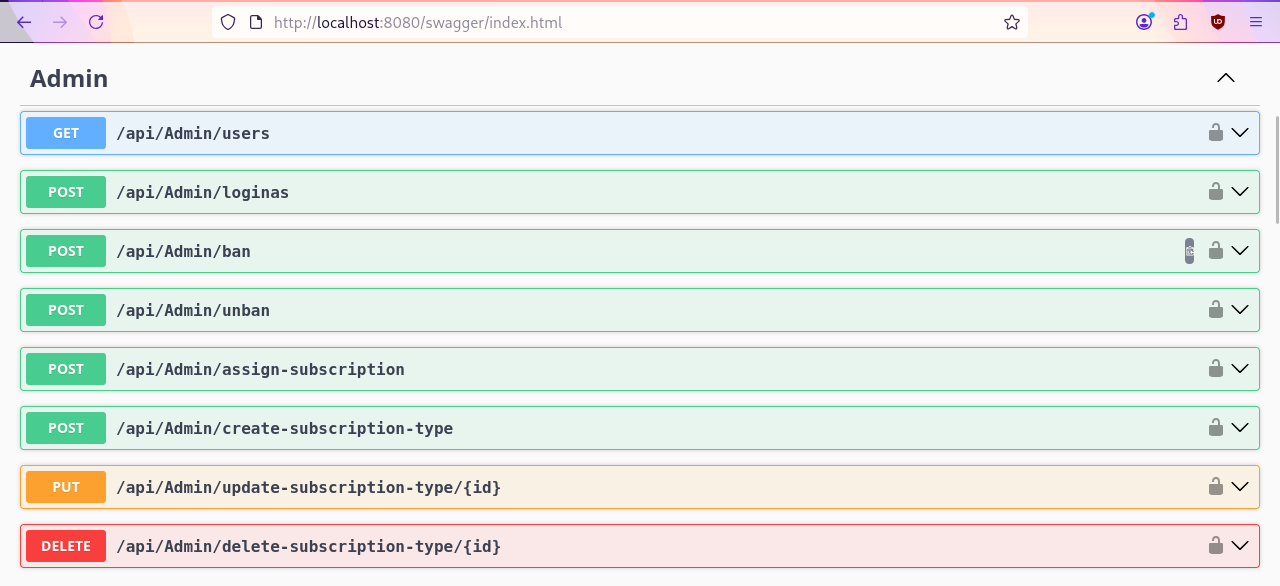Open the Firefox hamburger menu

[x=1254, y=21]
